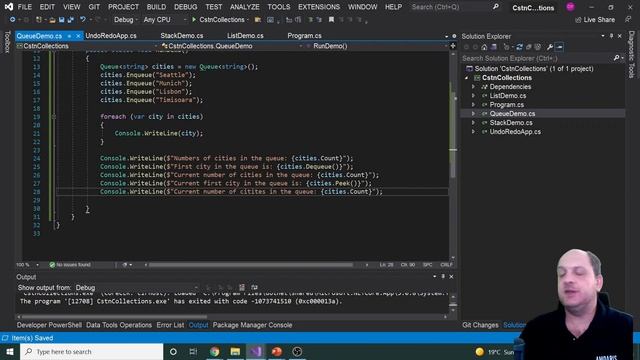Open the Developer PowerShell tab
The width and height of the screenshot is (640, 360).
(x=49, y=325)
